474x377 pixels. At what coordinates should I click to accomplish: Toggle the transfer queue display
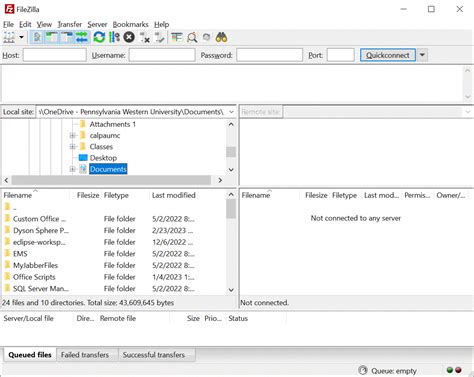click(x=82, y=37)
